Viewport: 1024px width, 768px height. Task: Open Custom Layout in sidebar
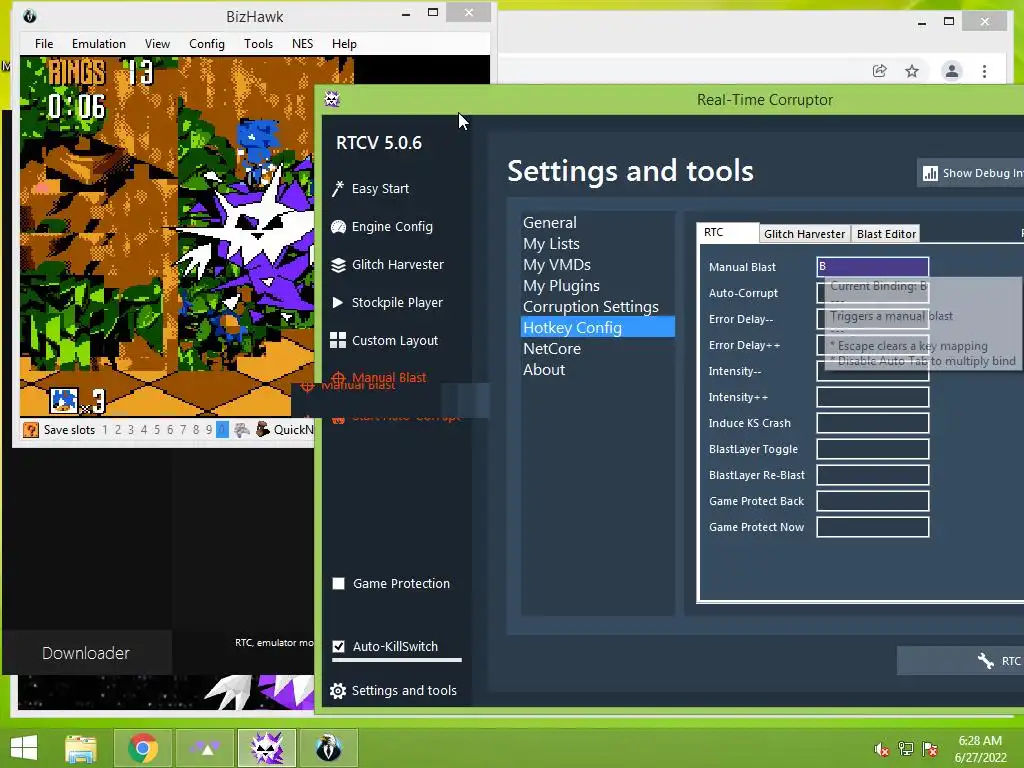pyautogui.click(x=384, y=340)
